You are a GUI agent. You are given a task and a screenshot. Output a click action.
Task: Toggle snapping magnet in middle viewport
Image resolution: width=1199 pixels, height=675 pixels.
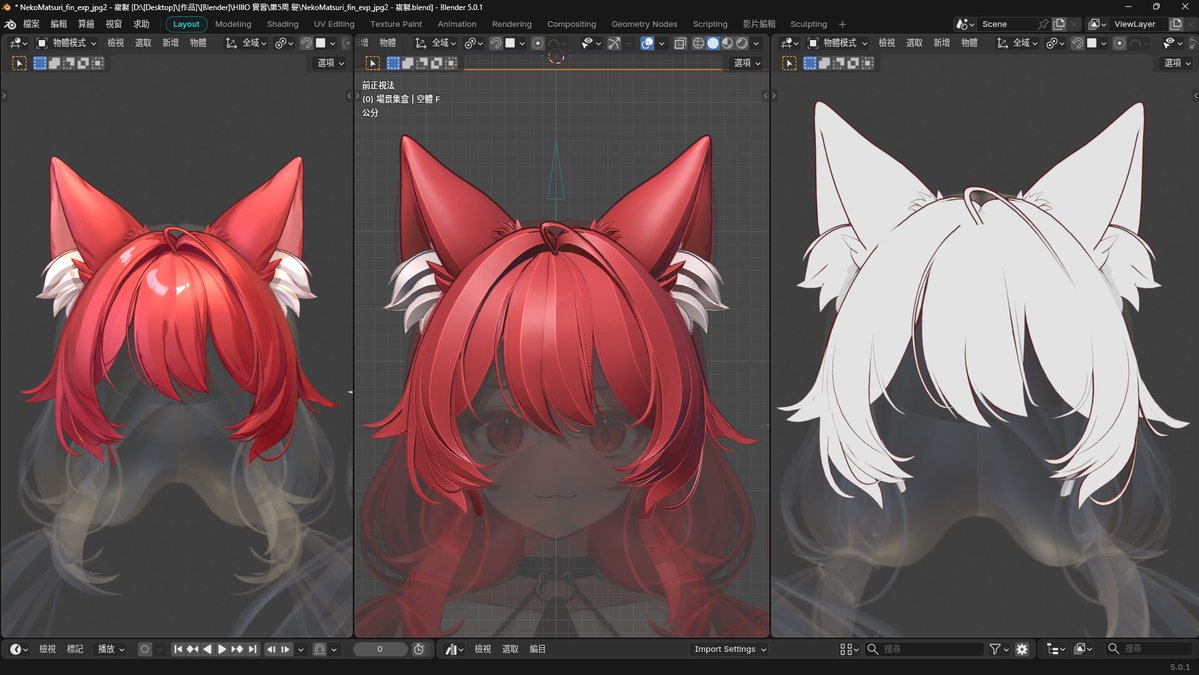[x=496, y=43]
